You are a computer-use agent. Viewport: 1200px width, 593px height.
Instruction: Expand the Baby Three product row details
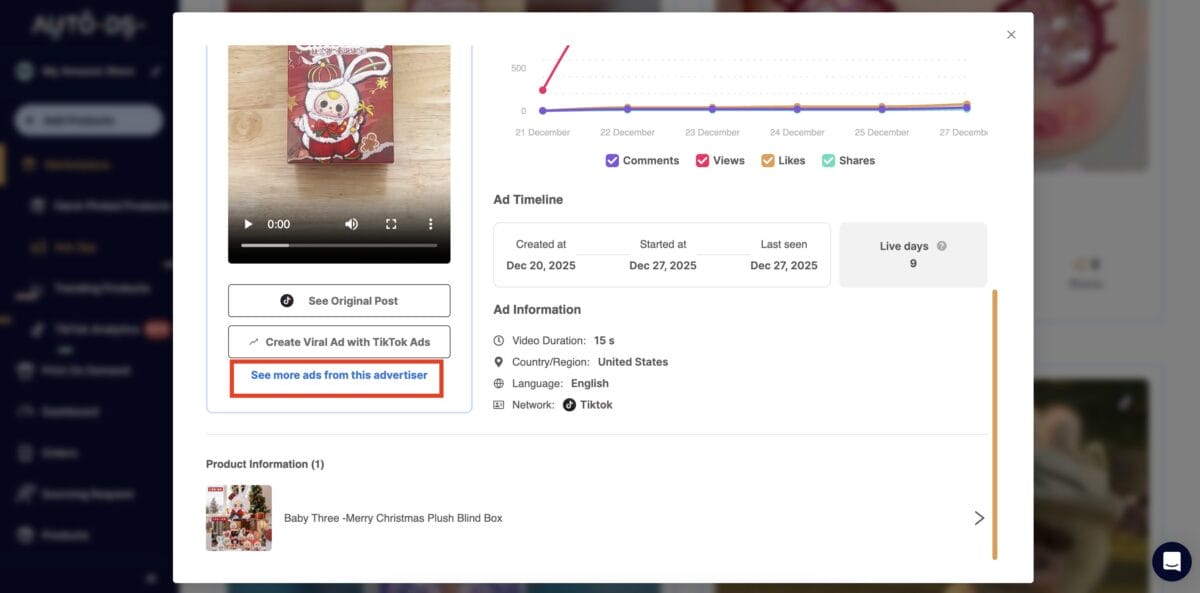click(x=979, y=518)
